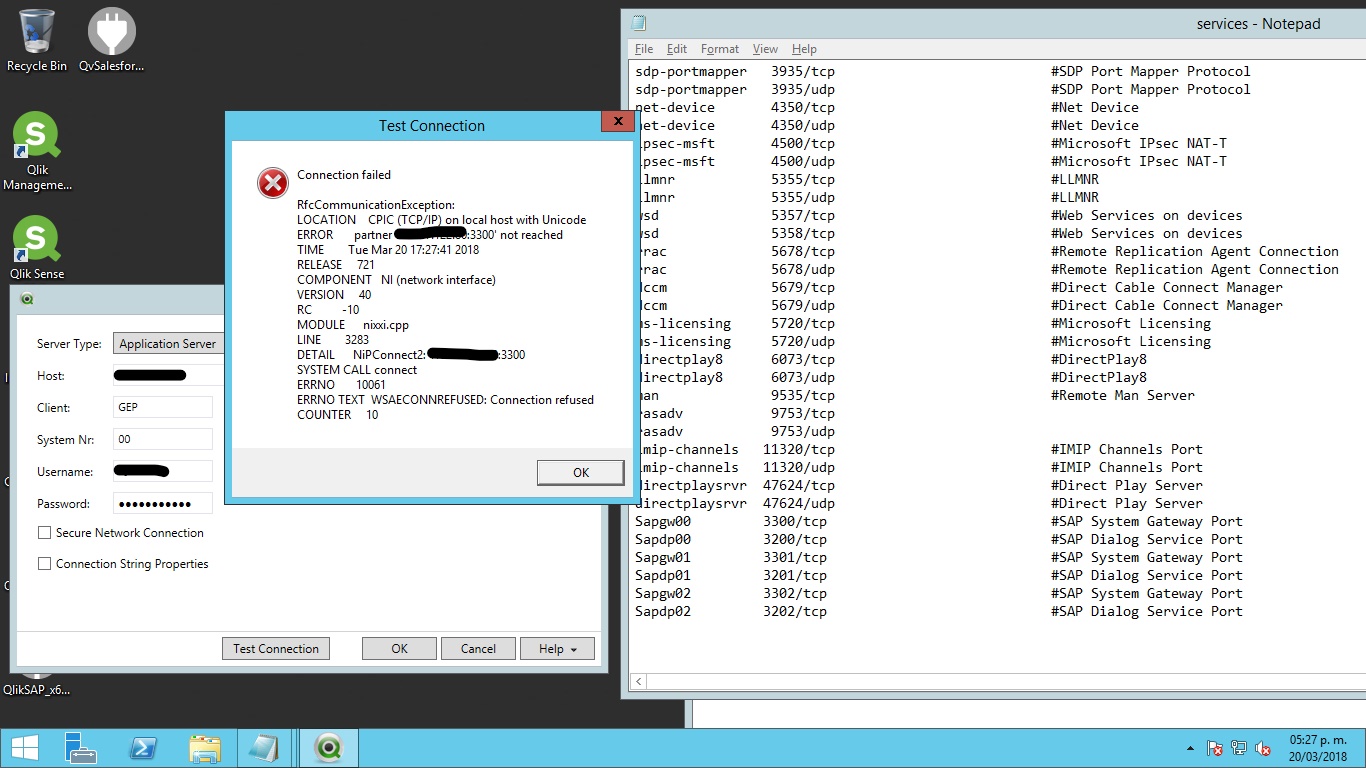The height and width of the screenshot is (768, 1366).
Task: Open Notepad Help menu
Action: pos(804,49)
